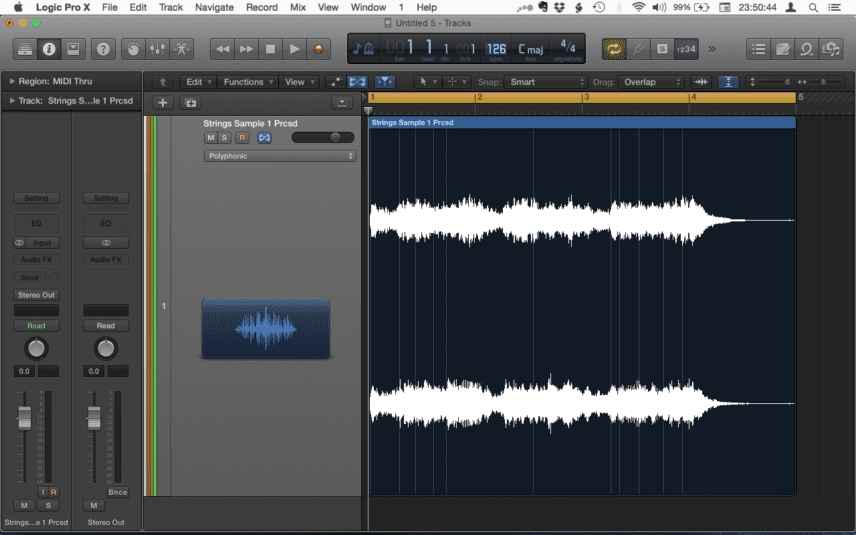The image size is (856, 535).
Task: Open the Mixer faders icon
Action: 157,49
